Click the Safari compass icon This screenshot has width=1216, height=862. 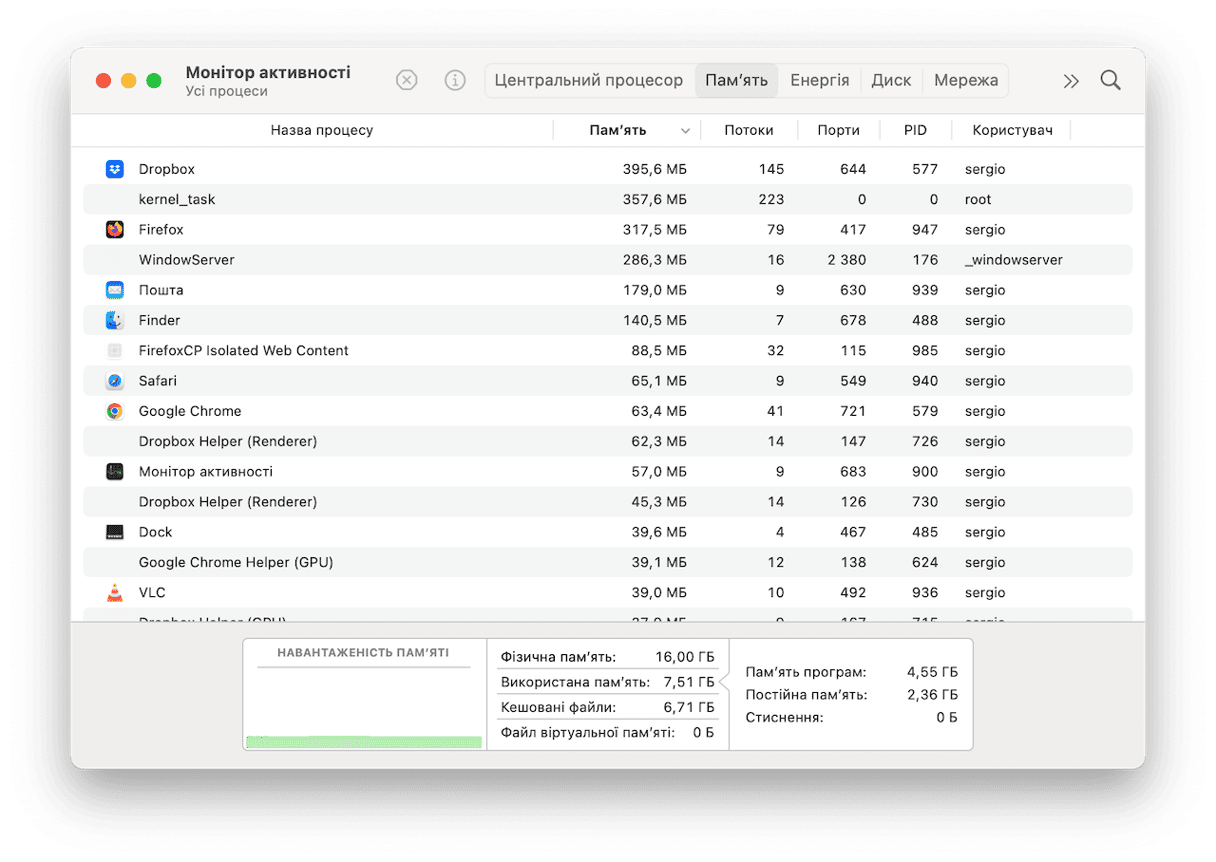click(115, 381)
